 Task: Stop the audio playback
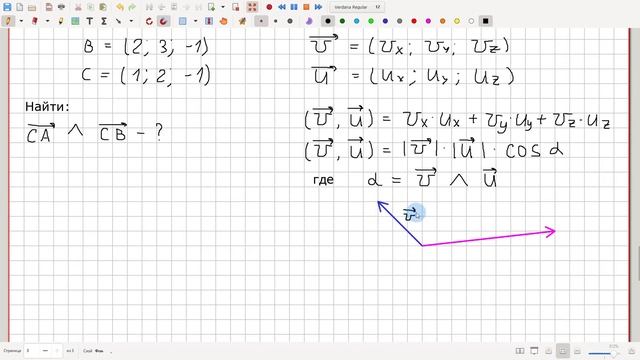(x=306, y=7)
